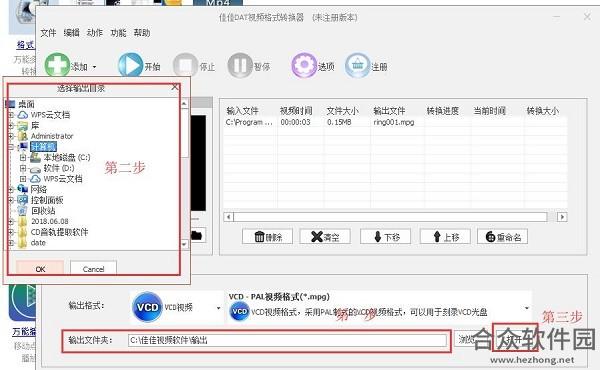Screen dimensions: 600x370
Task: Click the 当前时间 column header
Action: click(x=489, y=111)
